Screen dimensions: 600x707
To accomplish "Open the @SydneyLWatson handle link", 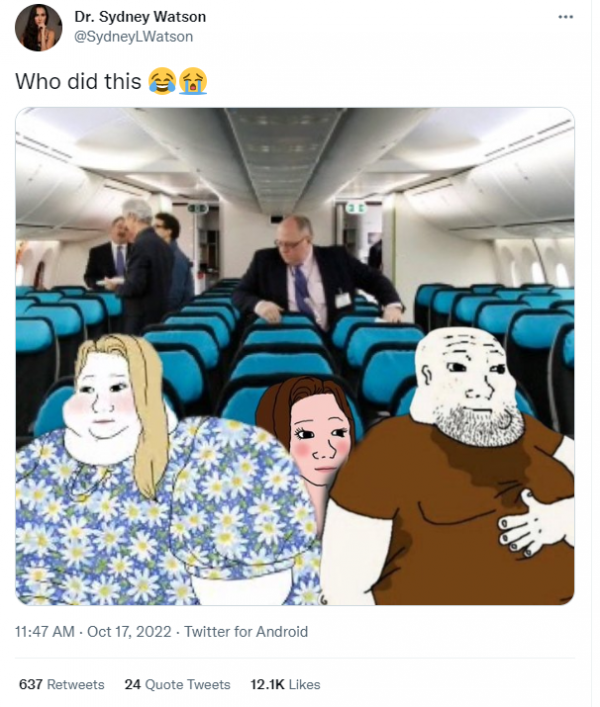I will pos(133,37).
